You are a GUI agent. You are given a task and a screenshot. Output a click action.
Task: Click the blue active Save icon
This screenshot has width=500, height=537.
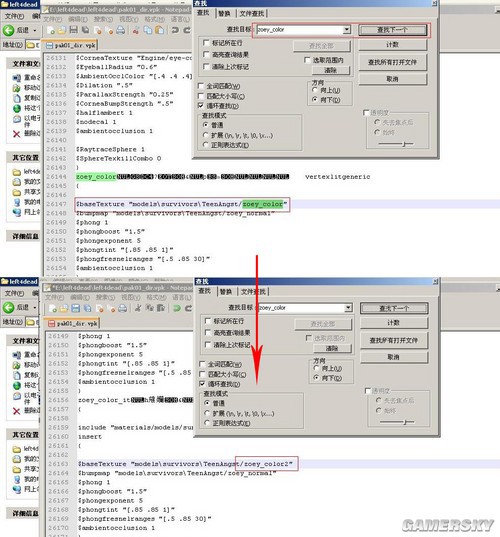75,308
